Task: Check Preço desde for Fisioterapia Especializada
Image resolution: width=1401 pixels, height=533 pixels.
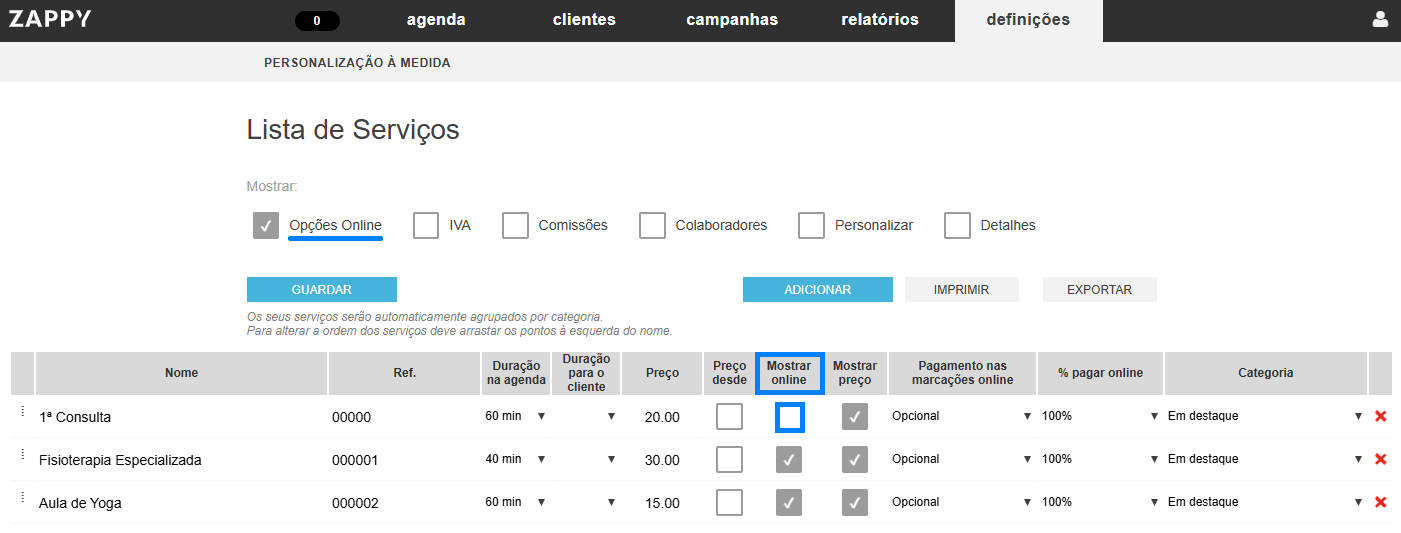Action: pos(729,459)
